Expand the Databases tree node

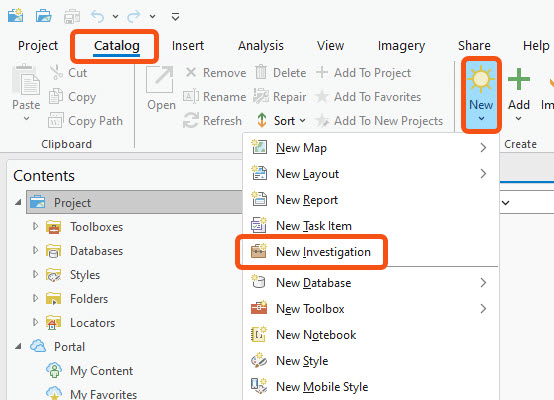pyautogui.click(x=35, y=250)
